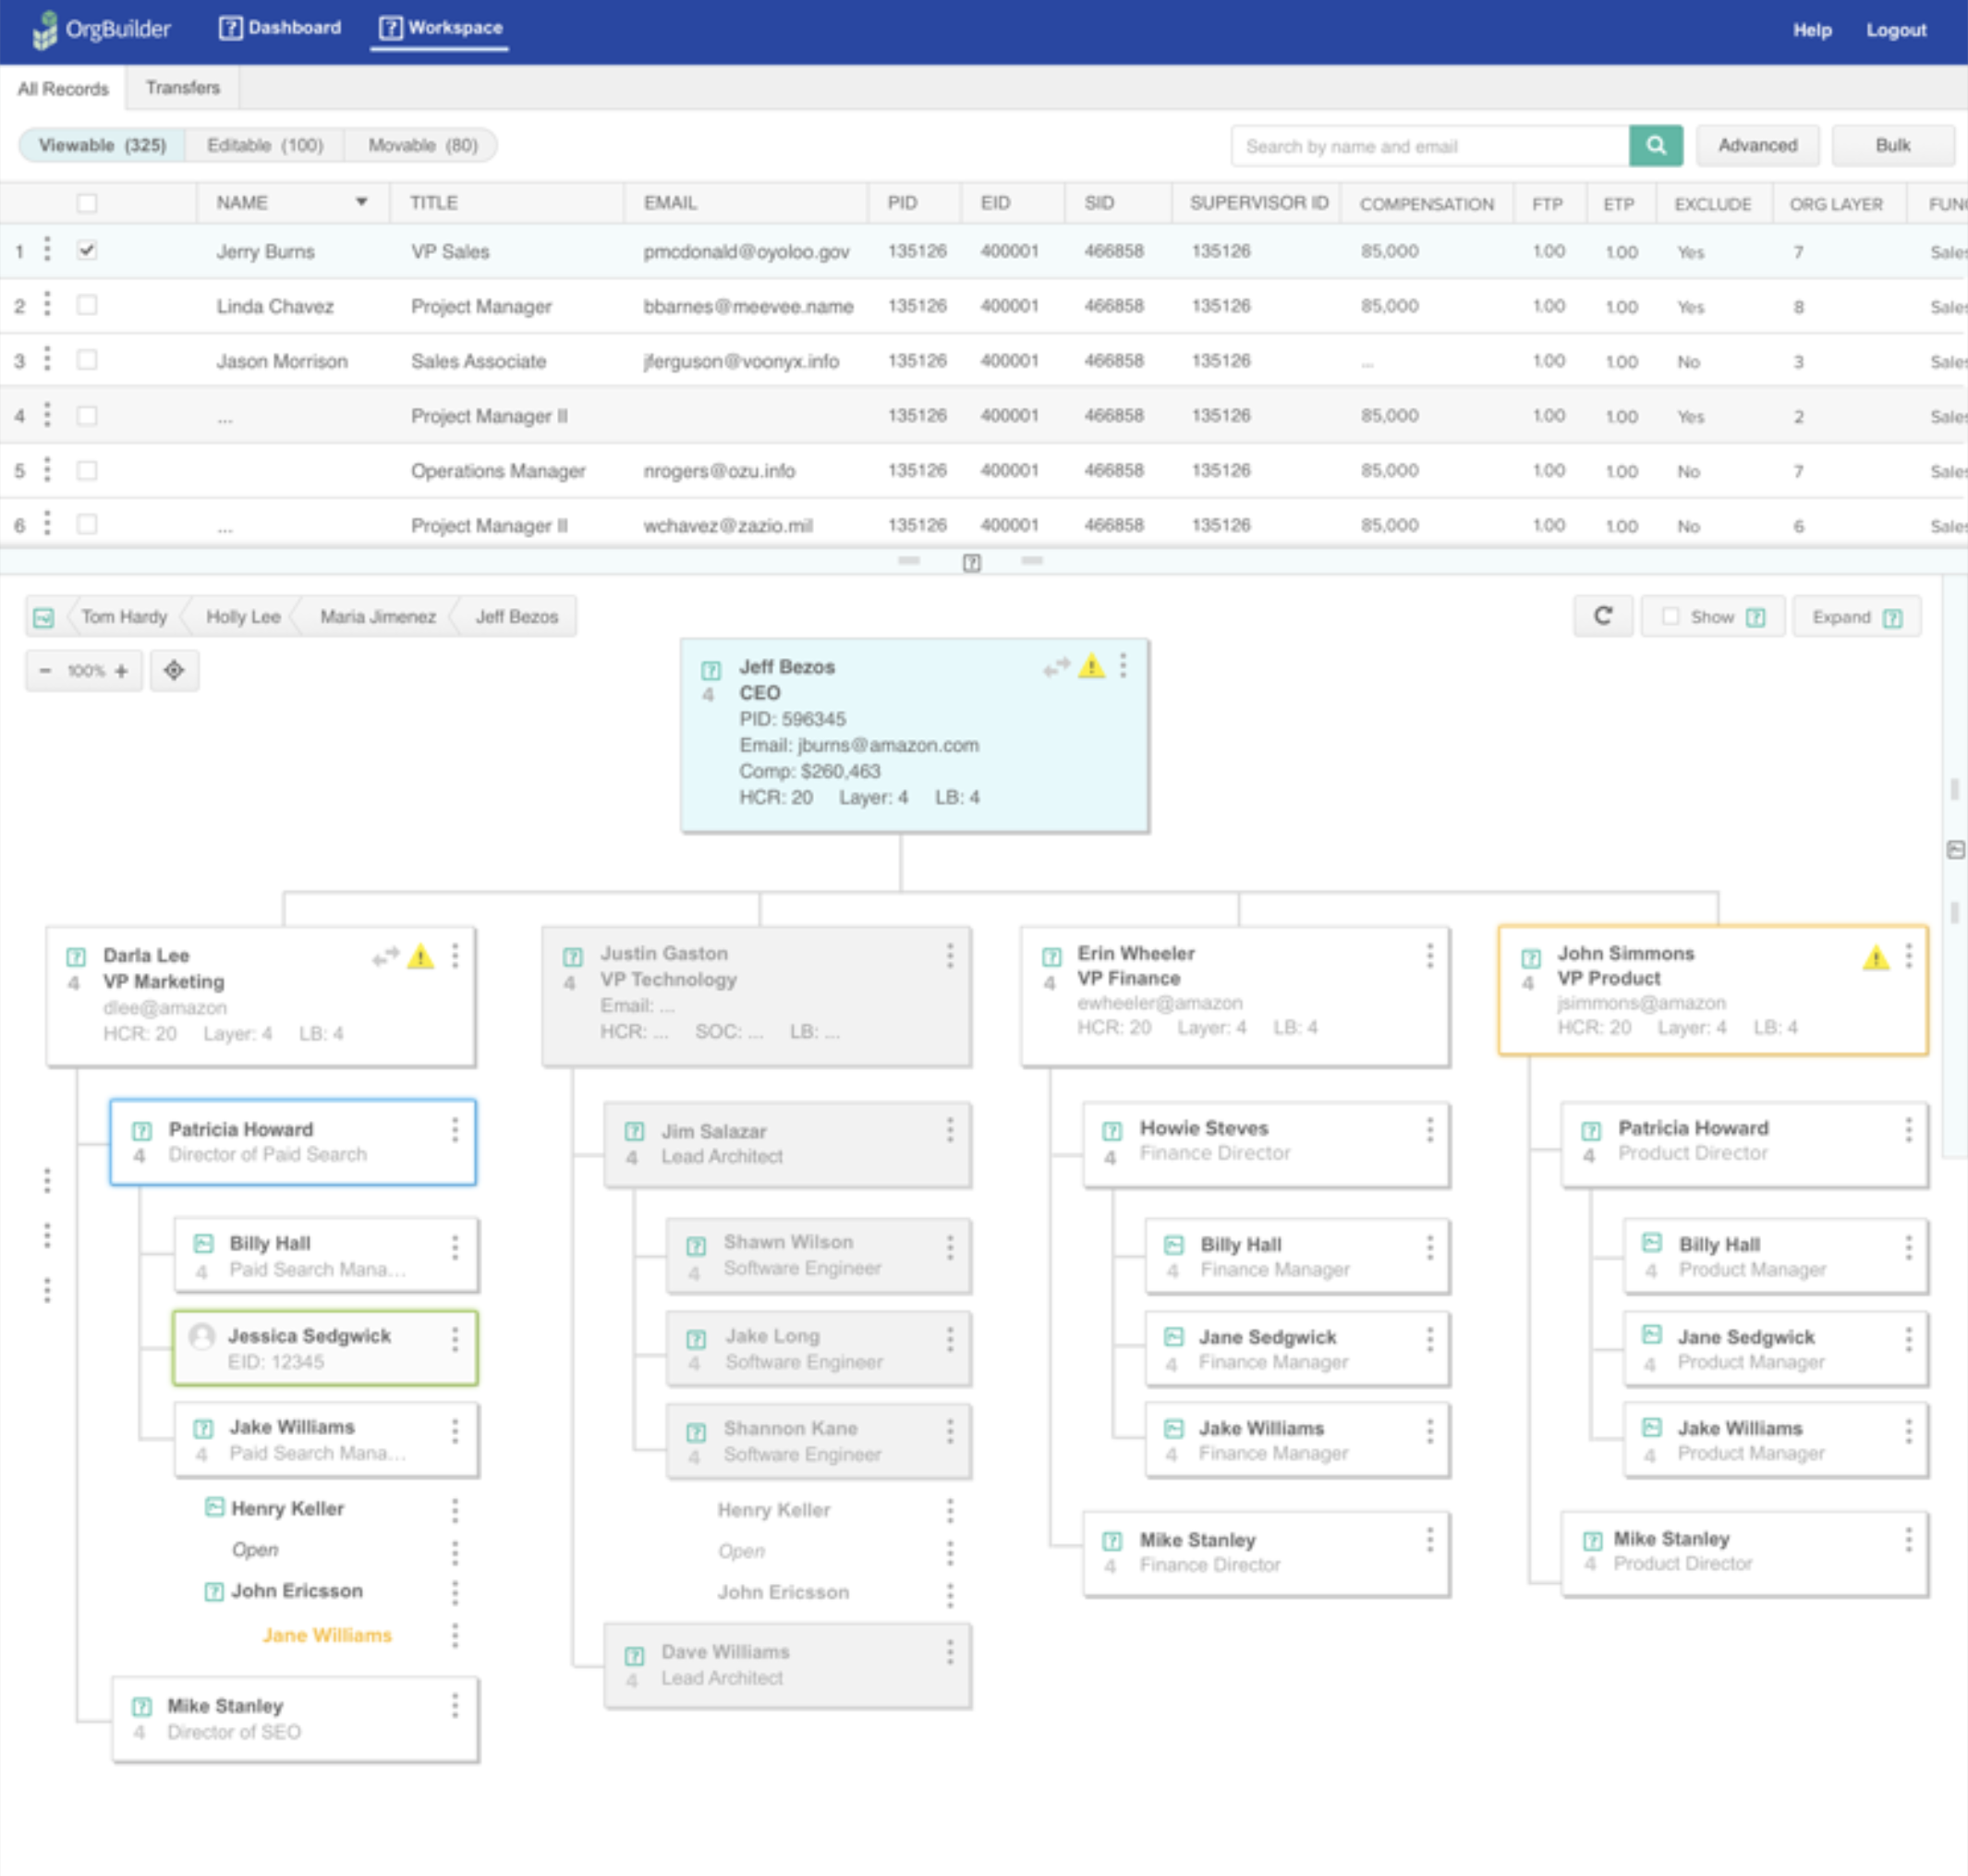1968x1876 pixels.
Task: Click transfer arrows on Darla Lee card
Action: coord(385,957)
